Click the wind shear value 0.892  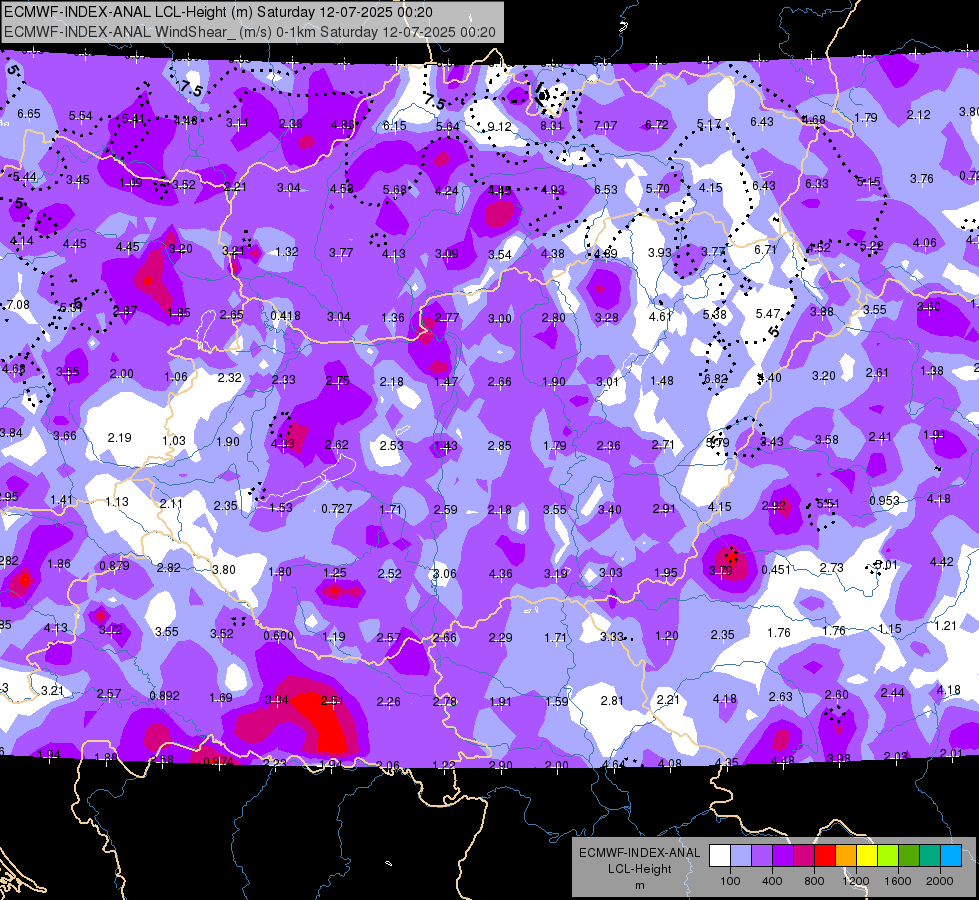pos(164,696)
